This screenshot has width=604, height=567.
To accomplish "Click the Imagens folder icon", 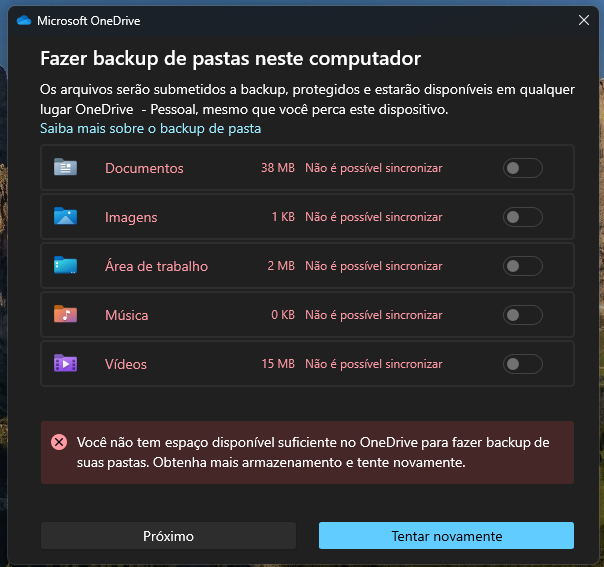I will tap(65, 217).
